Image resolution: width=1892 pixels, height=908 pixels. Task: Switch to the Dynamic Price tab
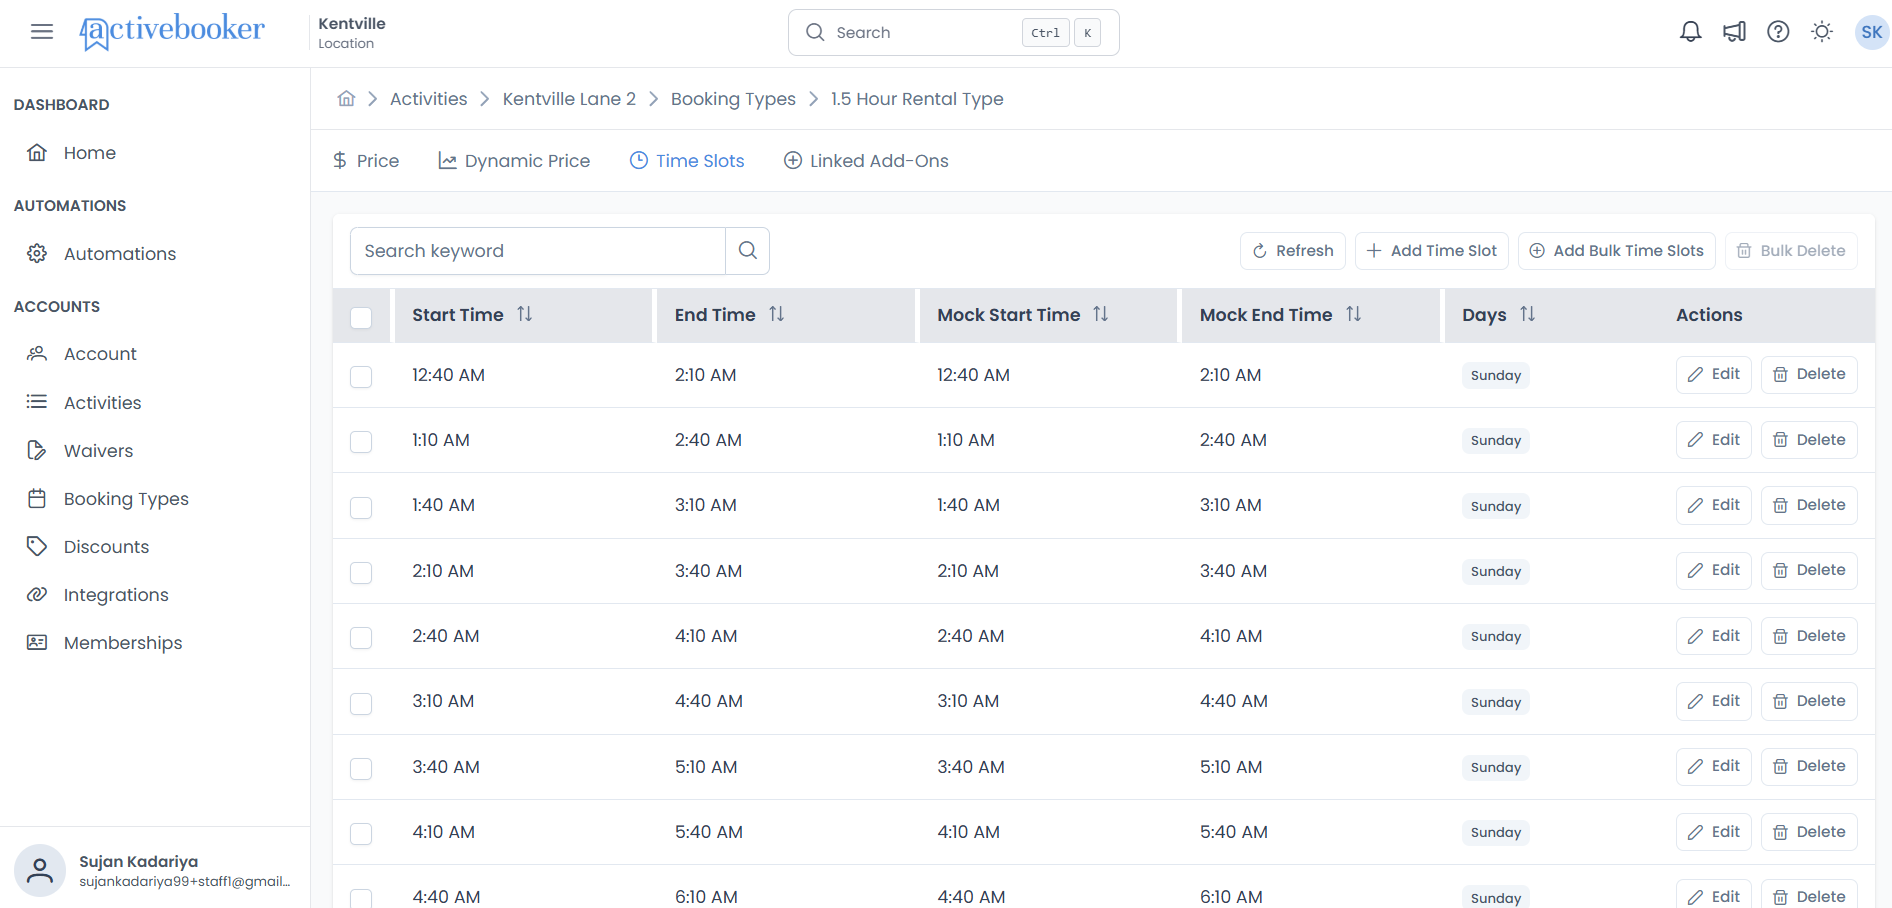click(514, 161)
